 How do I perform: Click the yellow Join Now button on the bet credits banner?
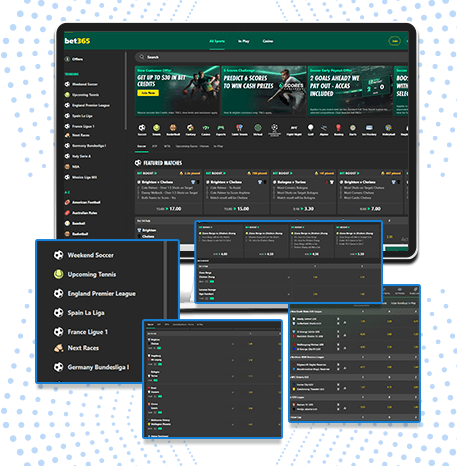coord(148,93)
